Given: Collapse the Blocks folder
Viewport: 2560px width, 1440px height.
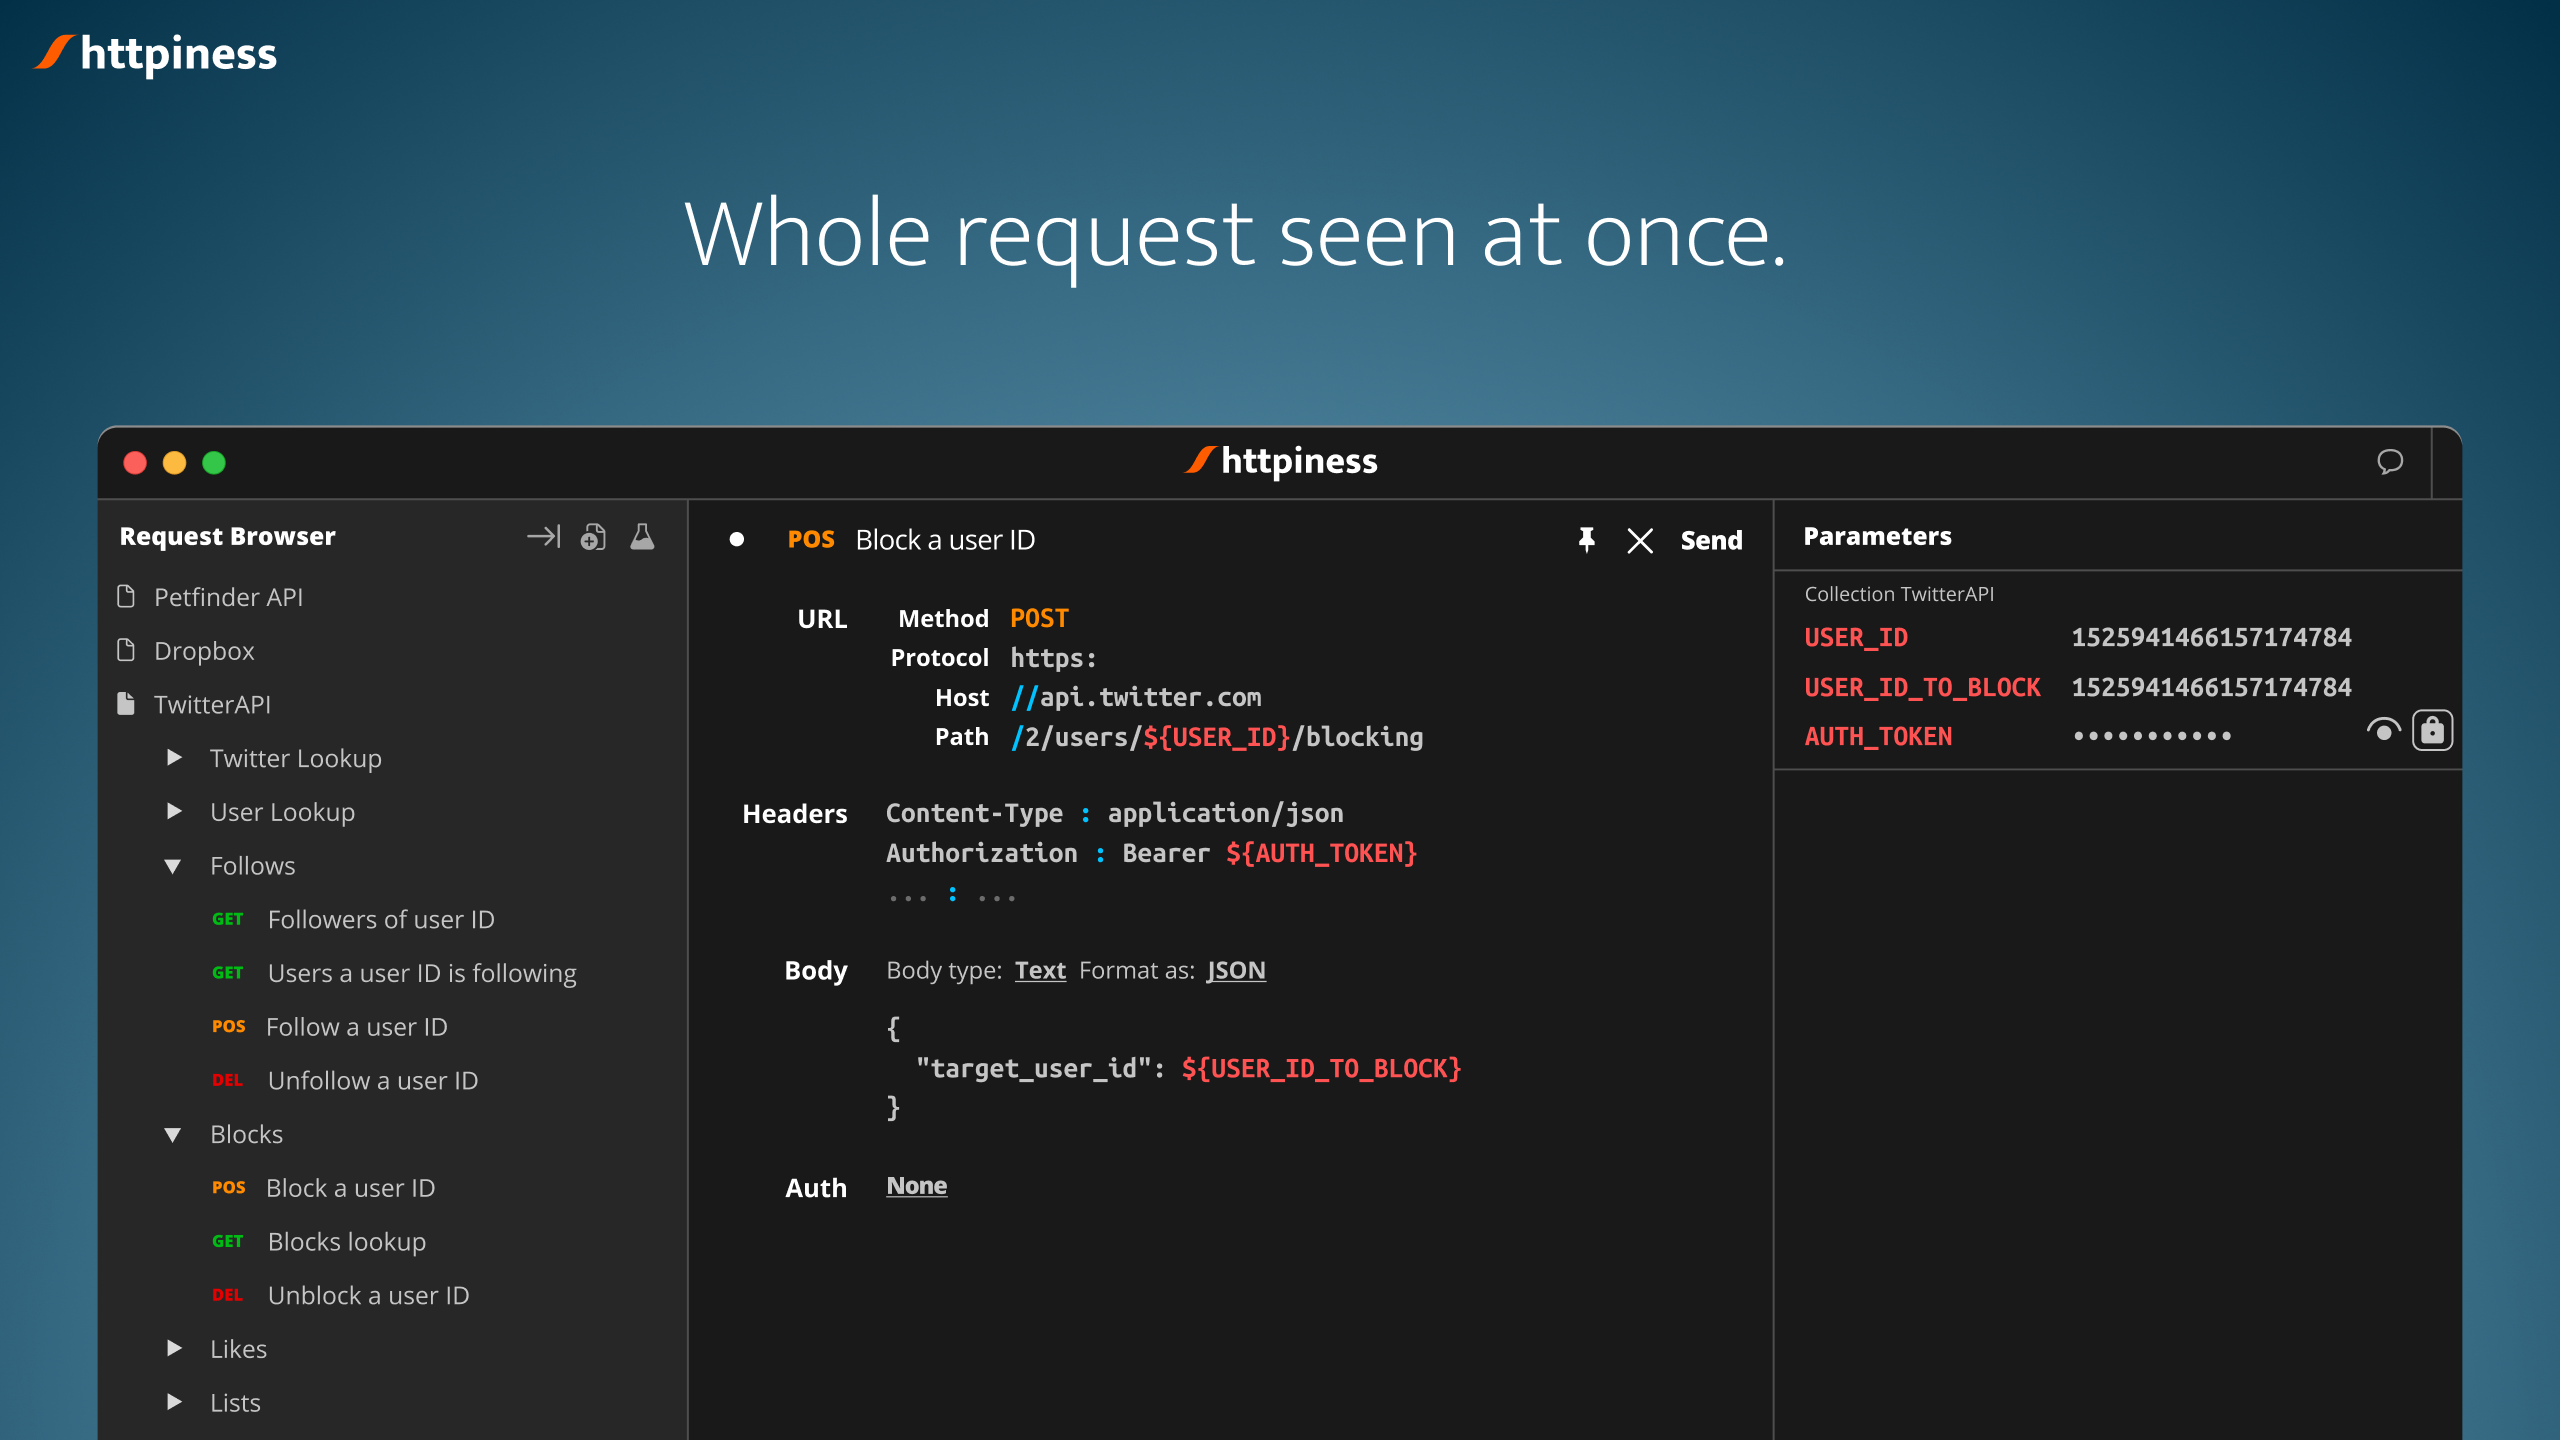Looking at the screenshot, I should 173,1134.
